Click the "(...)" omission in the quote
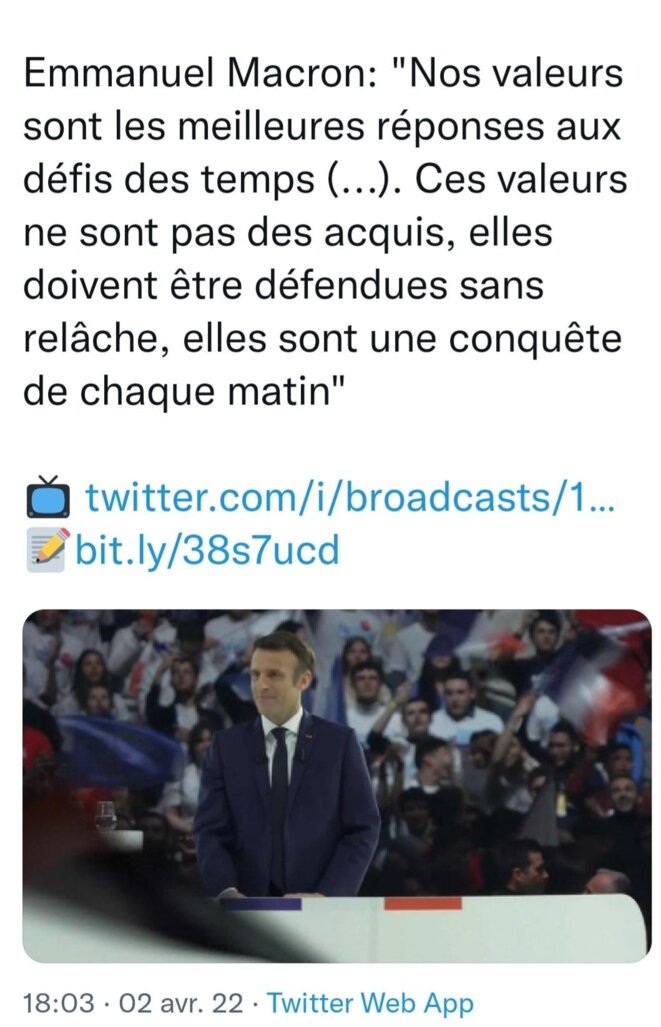This screenshot has width=661, height=1027. (x=364, y=179)
